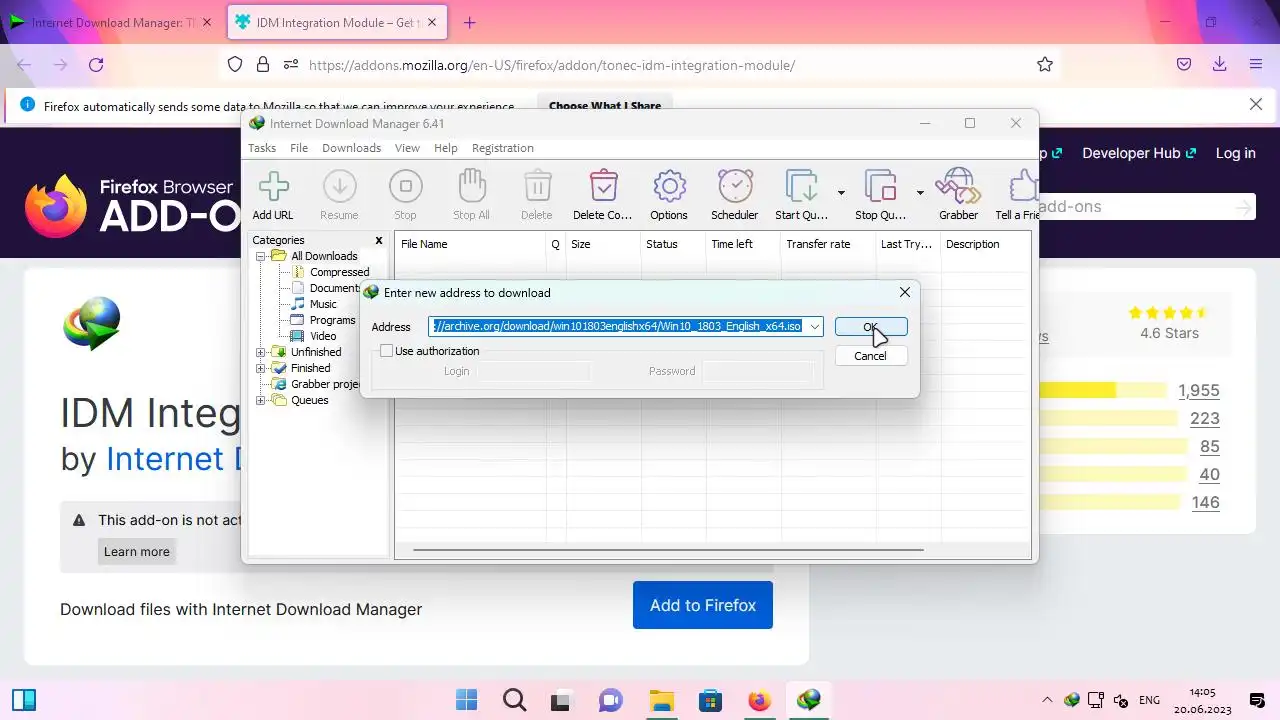The image size is (1280, 720).
Task: Click the Address URL input field
Action: click(617, 327)
